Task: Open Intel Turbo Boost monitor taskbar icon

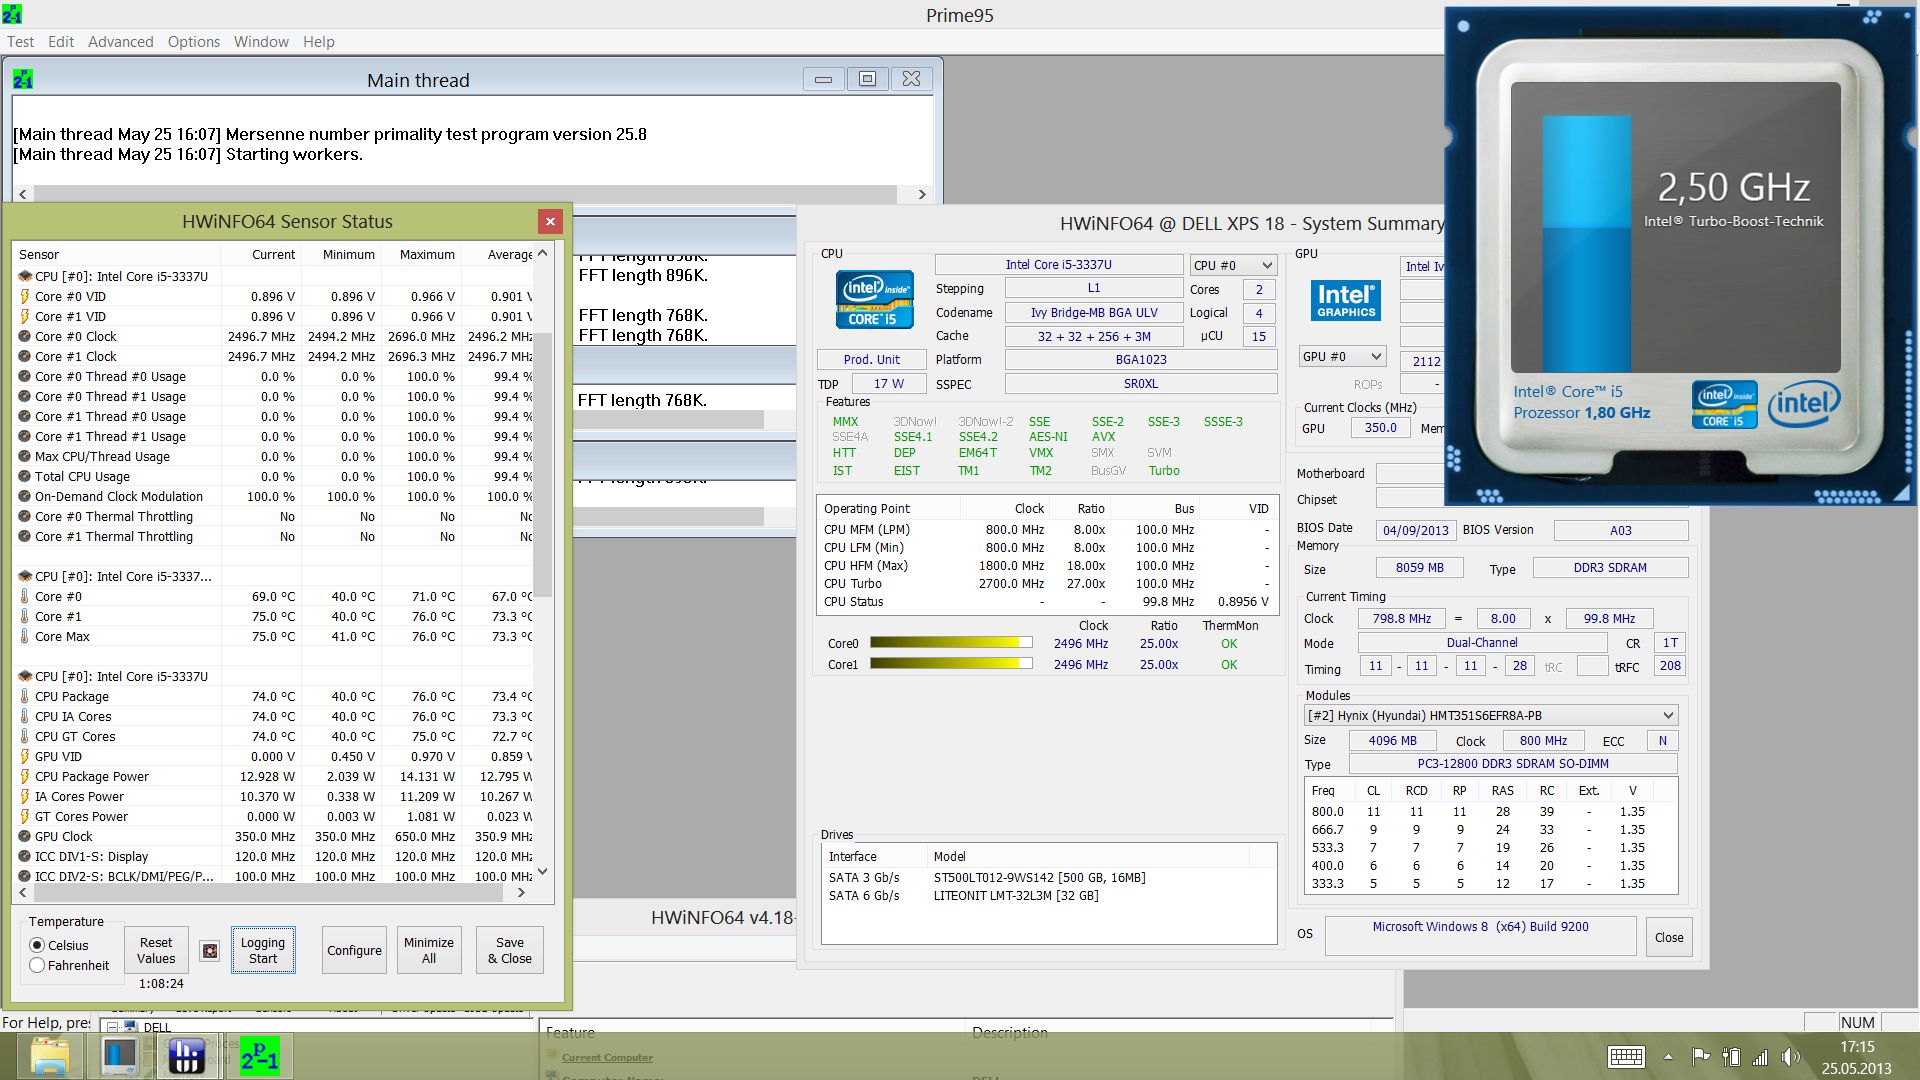Action: 119,1056
